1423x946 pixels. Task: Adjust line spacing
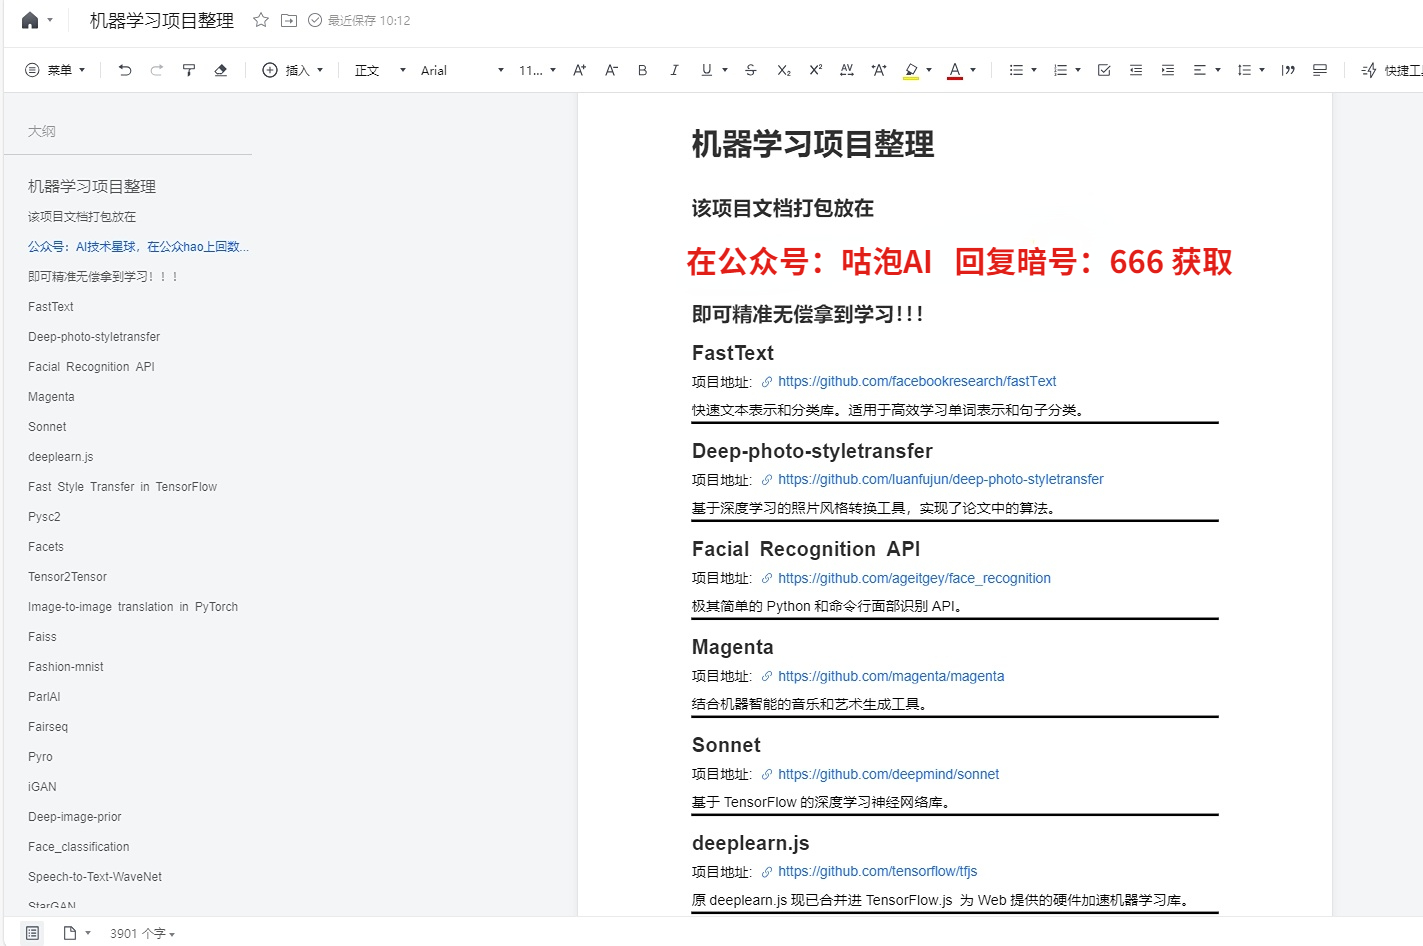pyautogui.click(x=1244, y=70)
